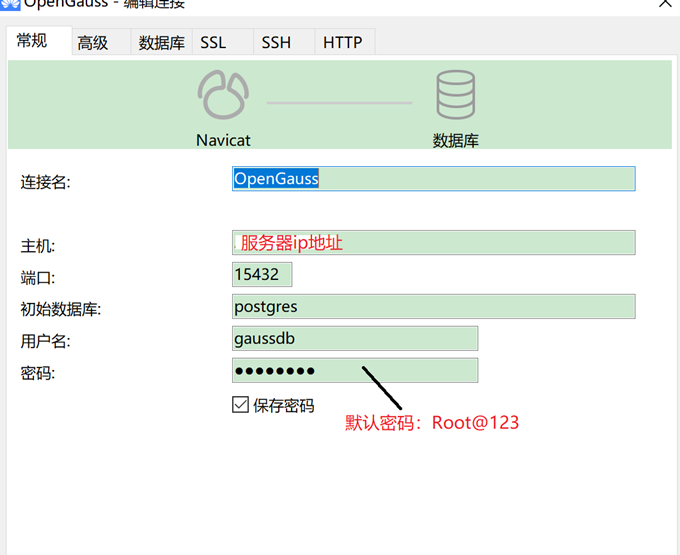Go to the SSL tab
This screenshot has height=555, width=680.
tap(213, 42)
